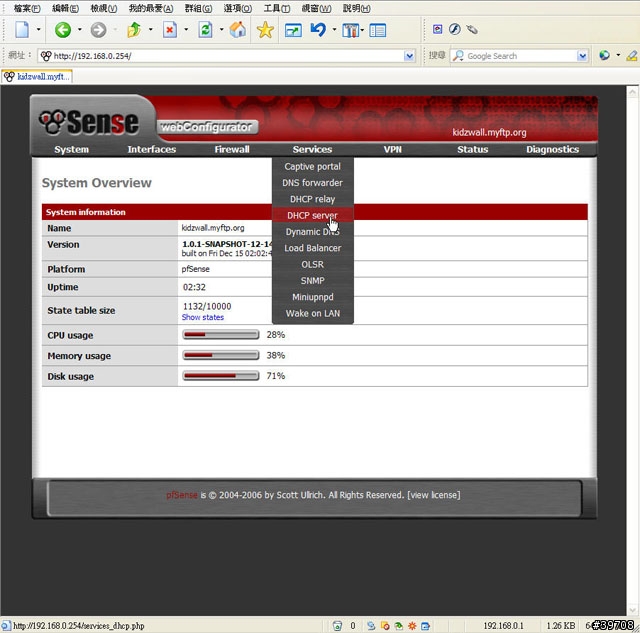Click the pop-up blocker icon in the status bar

click(x=384, y=626)
